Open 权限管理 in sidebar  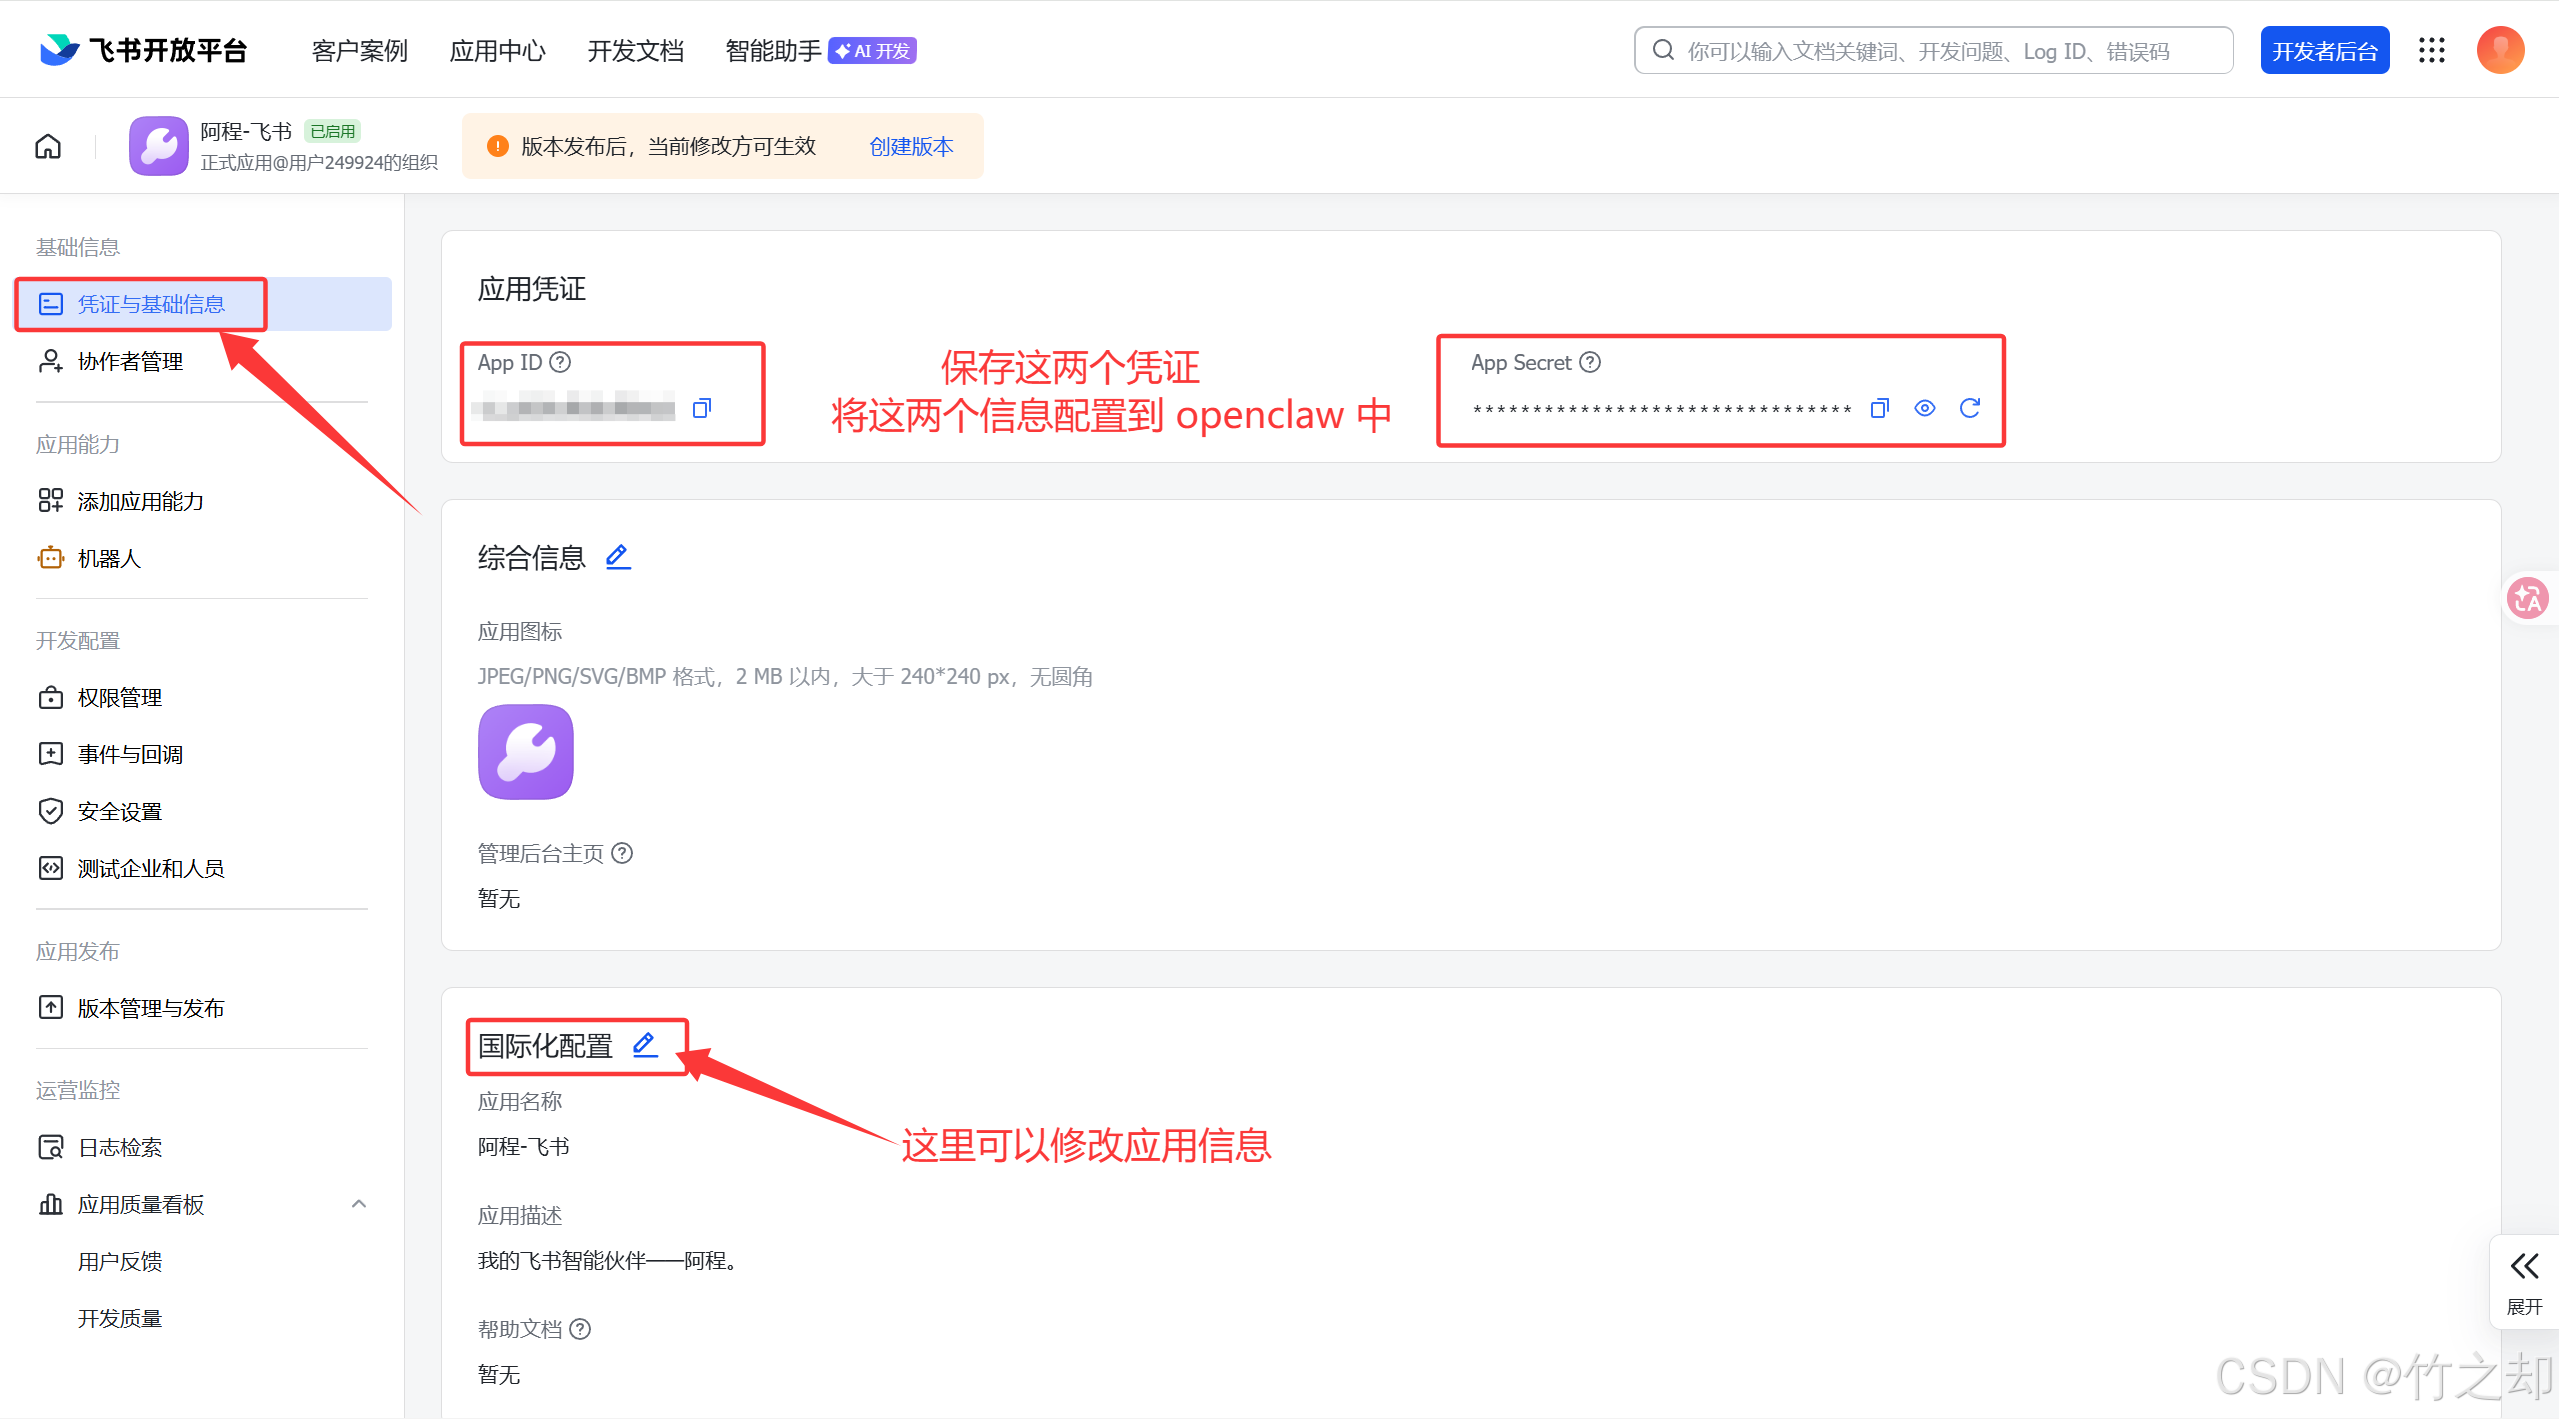pos(119,697)
